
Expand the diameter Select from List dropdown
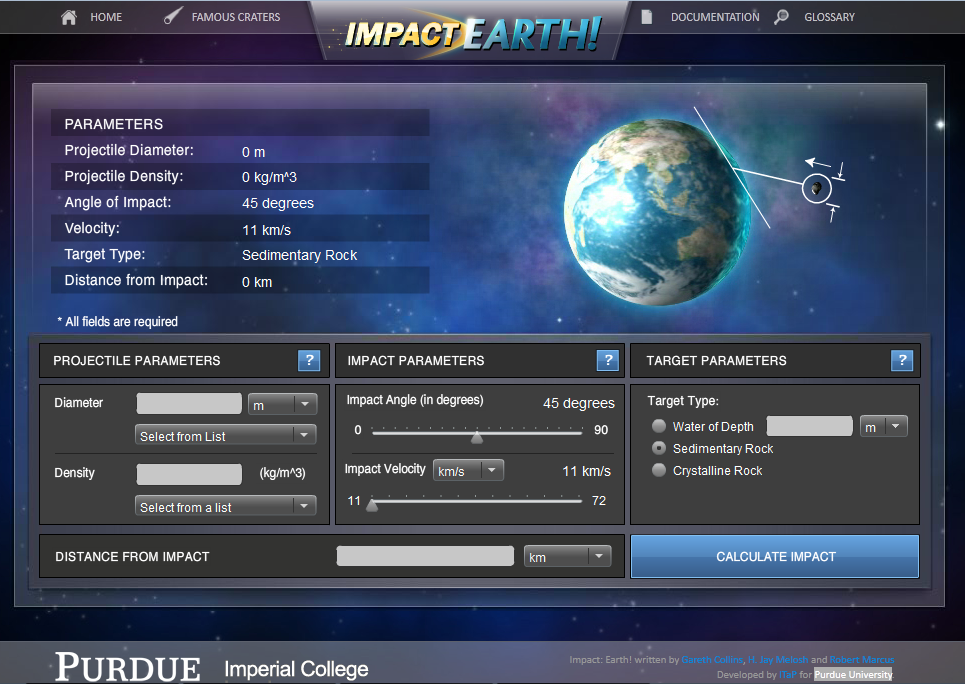225,435
